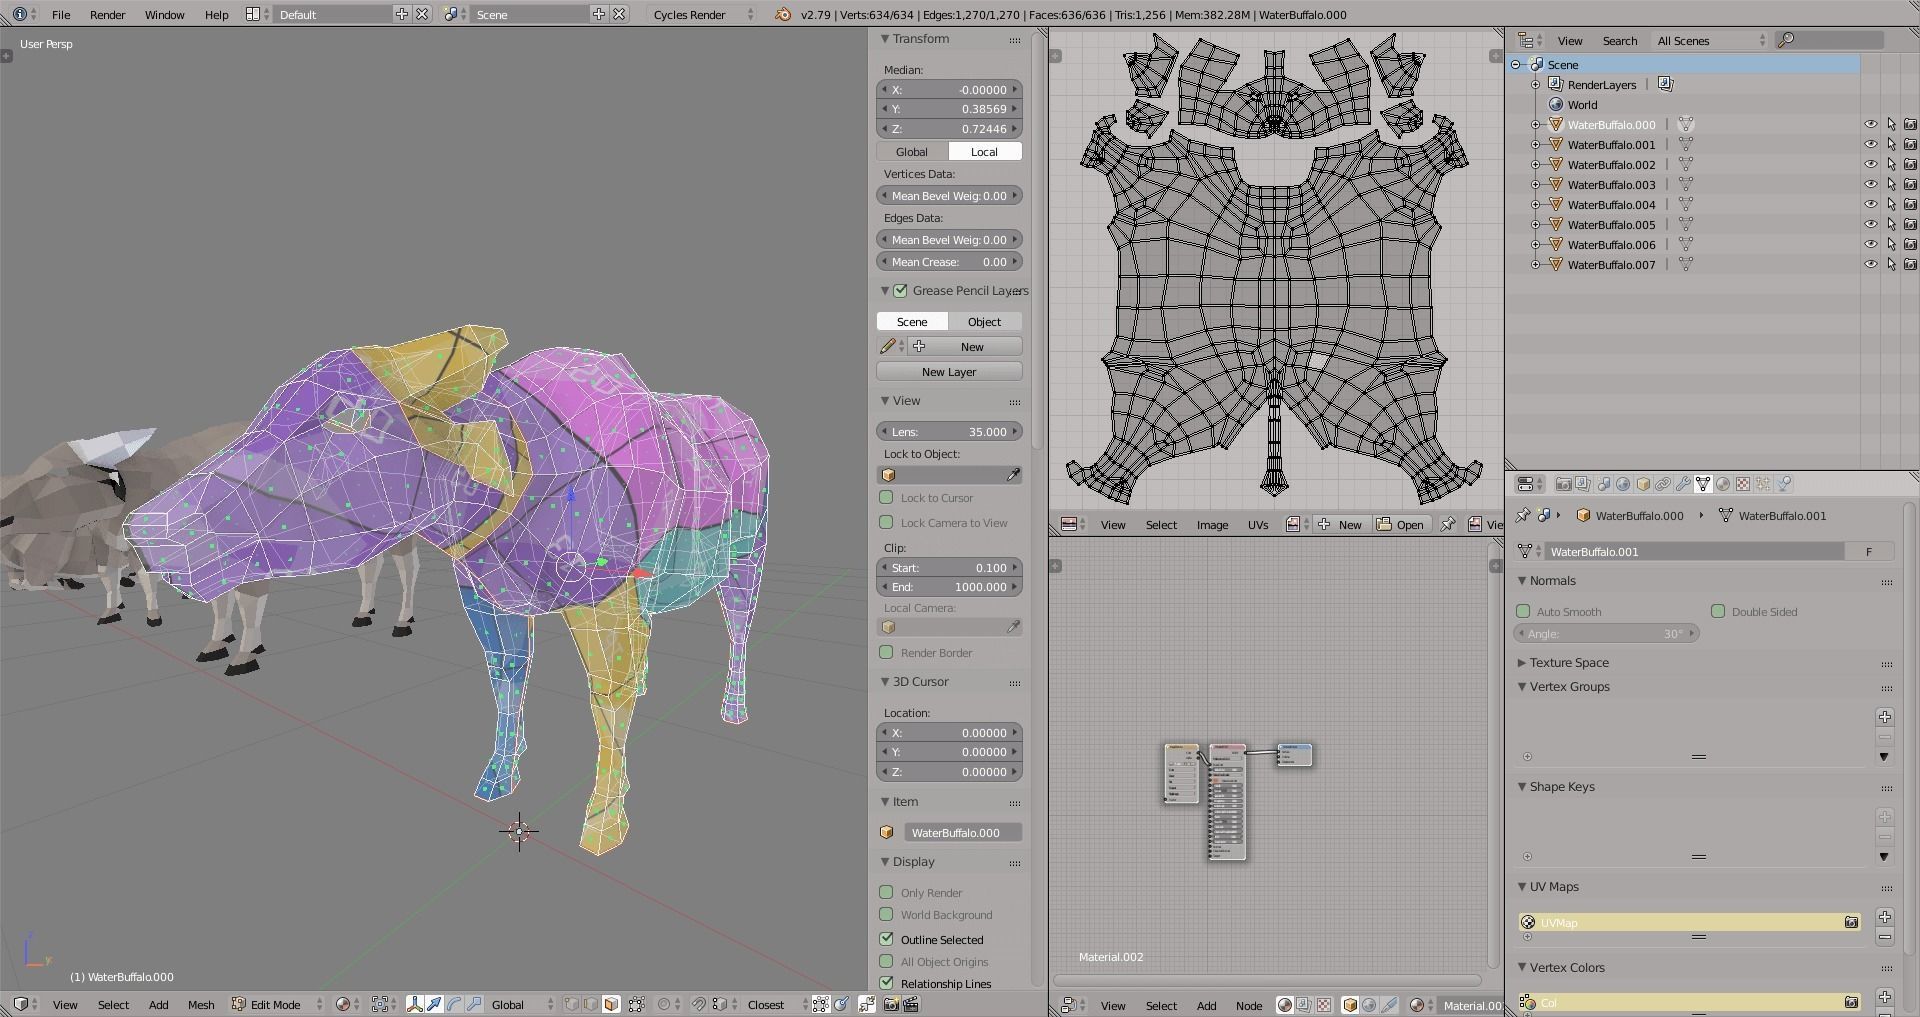This screenshot has height=1017, width=1920.
Task: Click New Layer button
Action: pos(949,371)
